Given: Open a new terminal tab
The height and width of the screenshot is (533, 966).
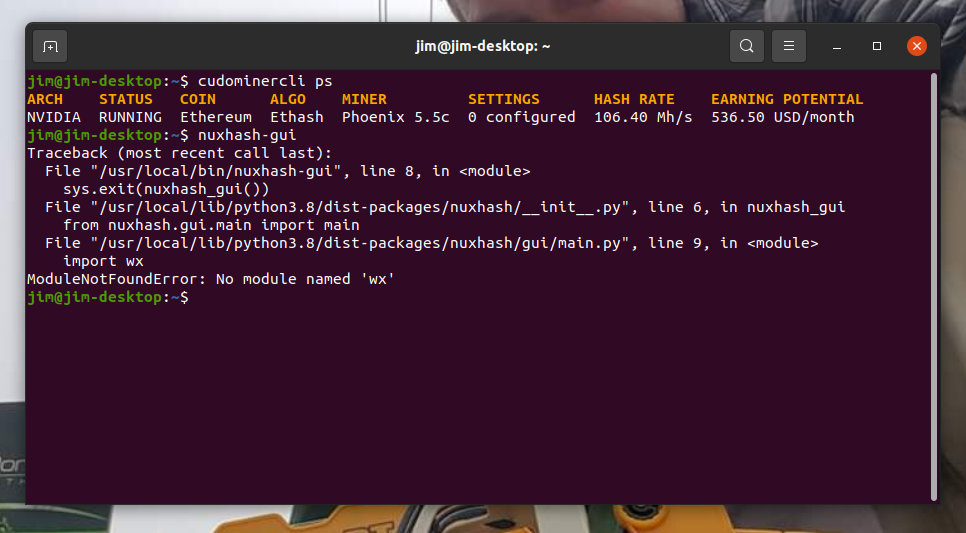Looking at the screenshot, I should coord(50,46).
